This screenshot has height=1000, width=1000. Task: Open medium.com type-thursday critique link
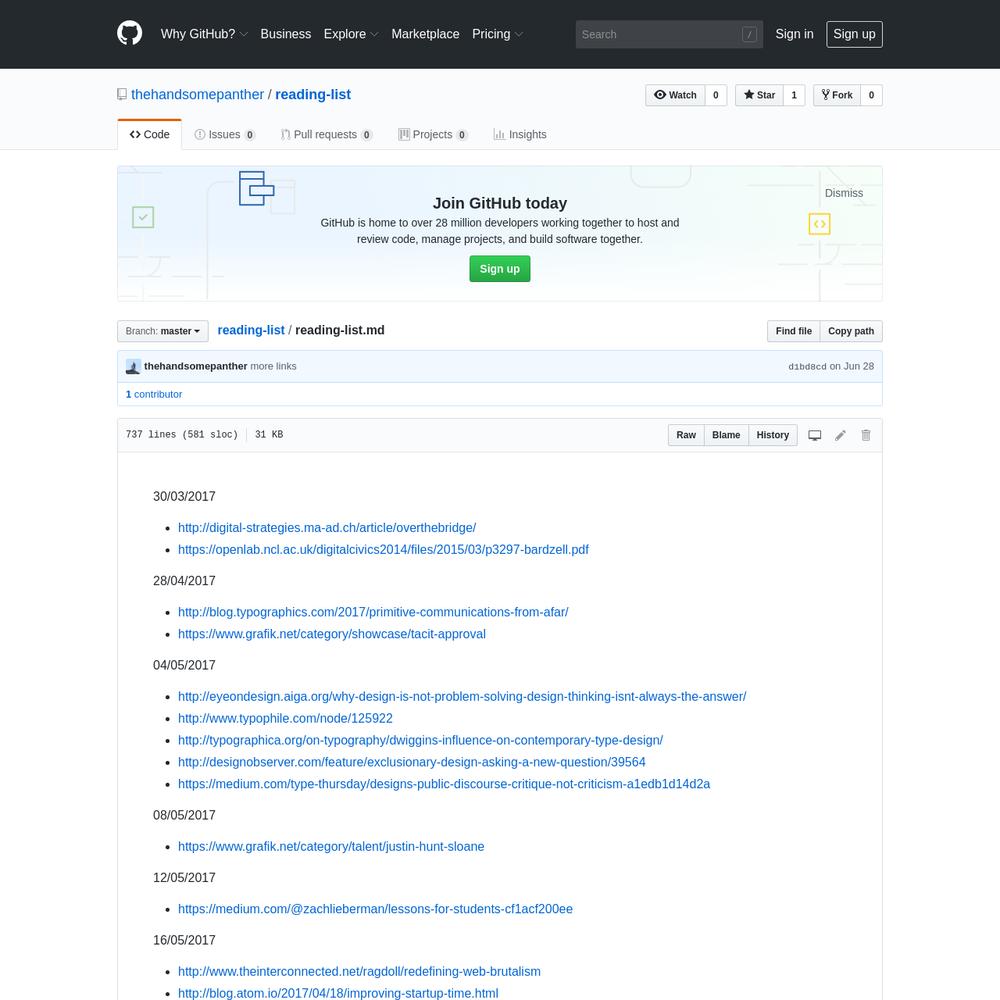(x=444, y=784)
